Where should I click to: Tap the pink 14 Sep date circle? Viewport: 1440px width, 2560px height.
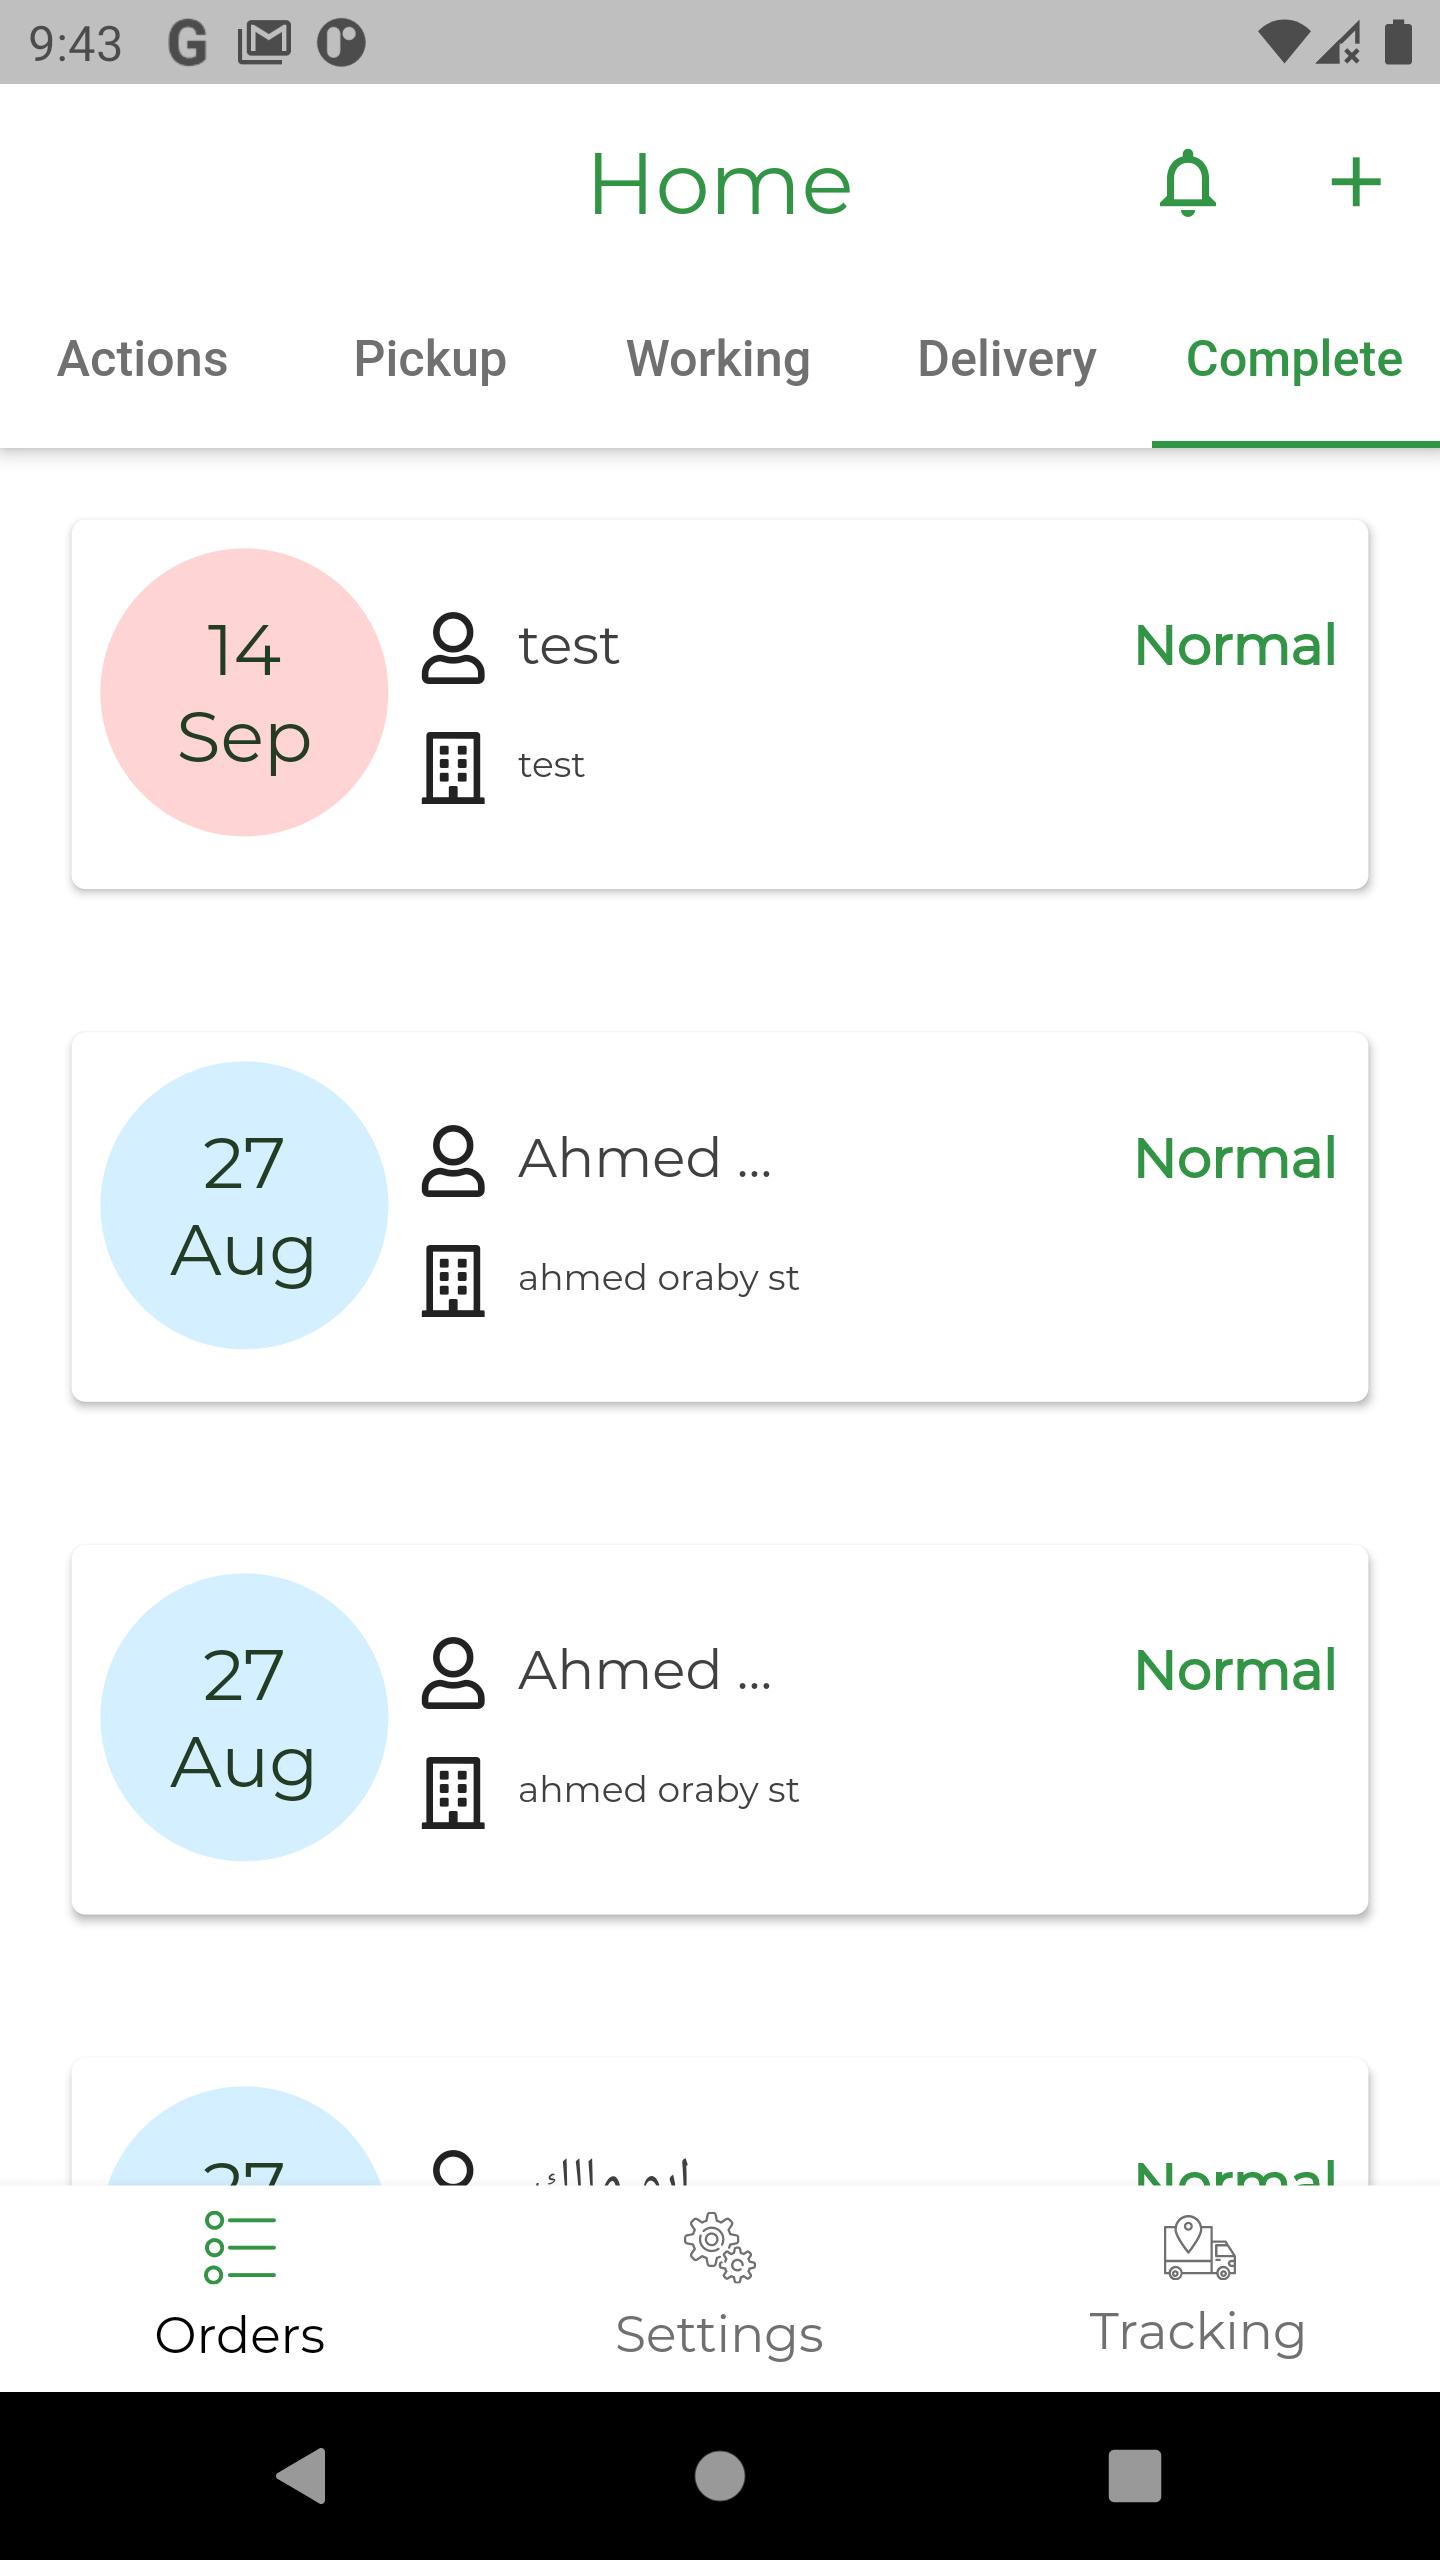click(244, 692)
